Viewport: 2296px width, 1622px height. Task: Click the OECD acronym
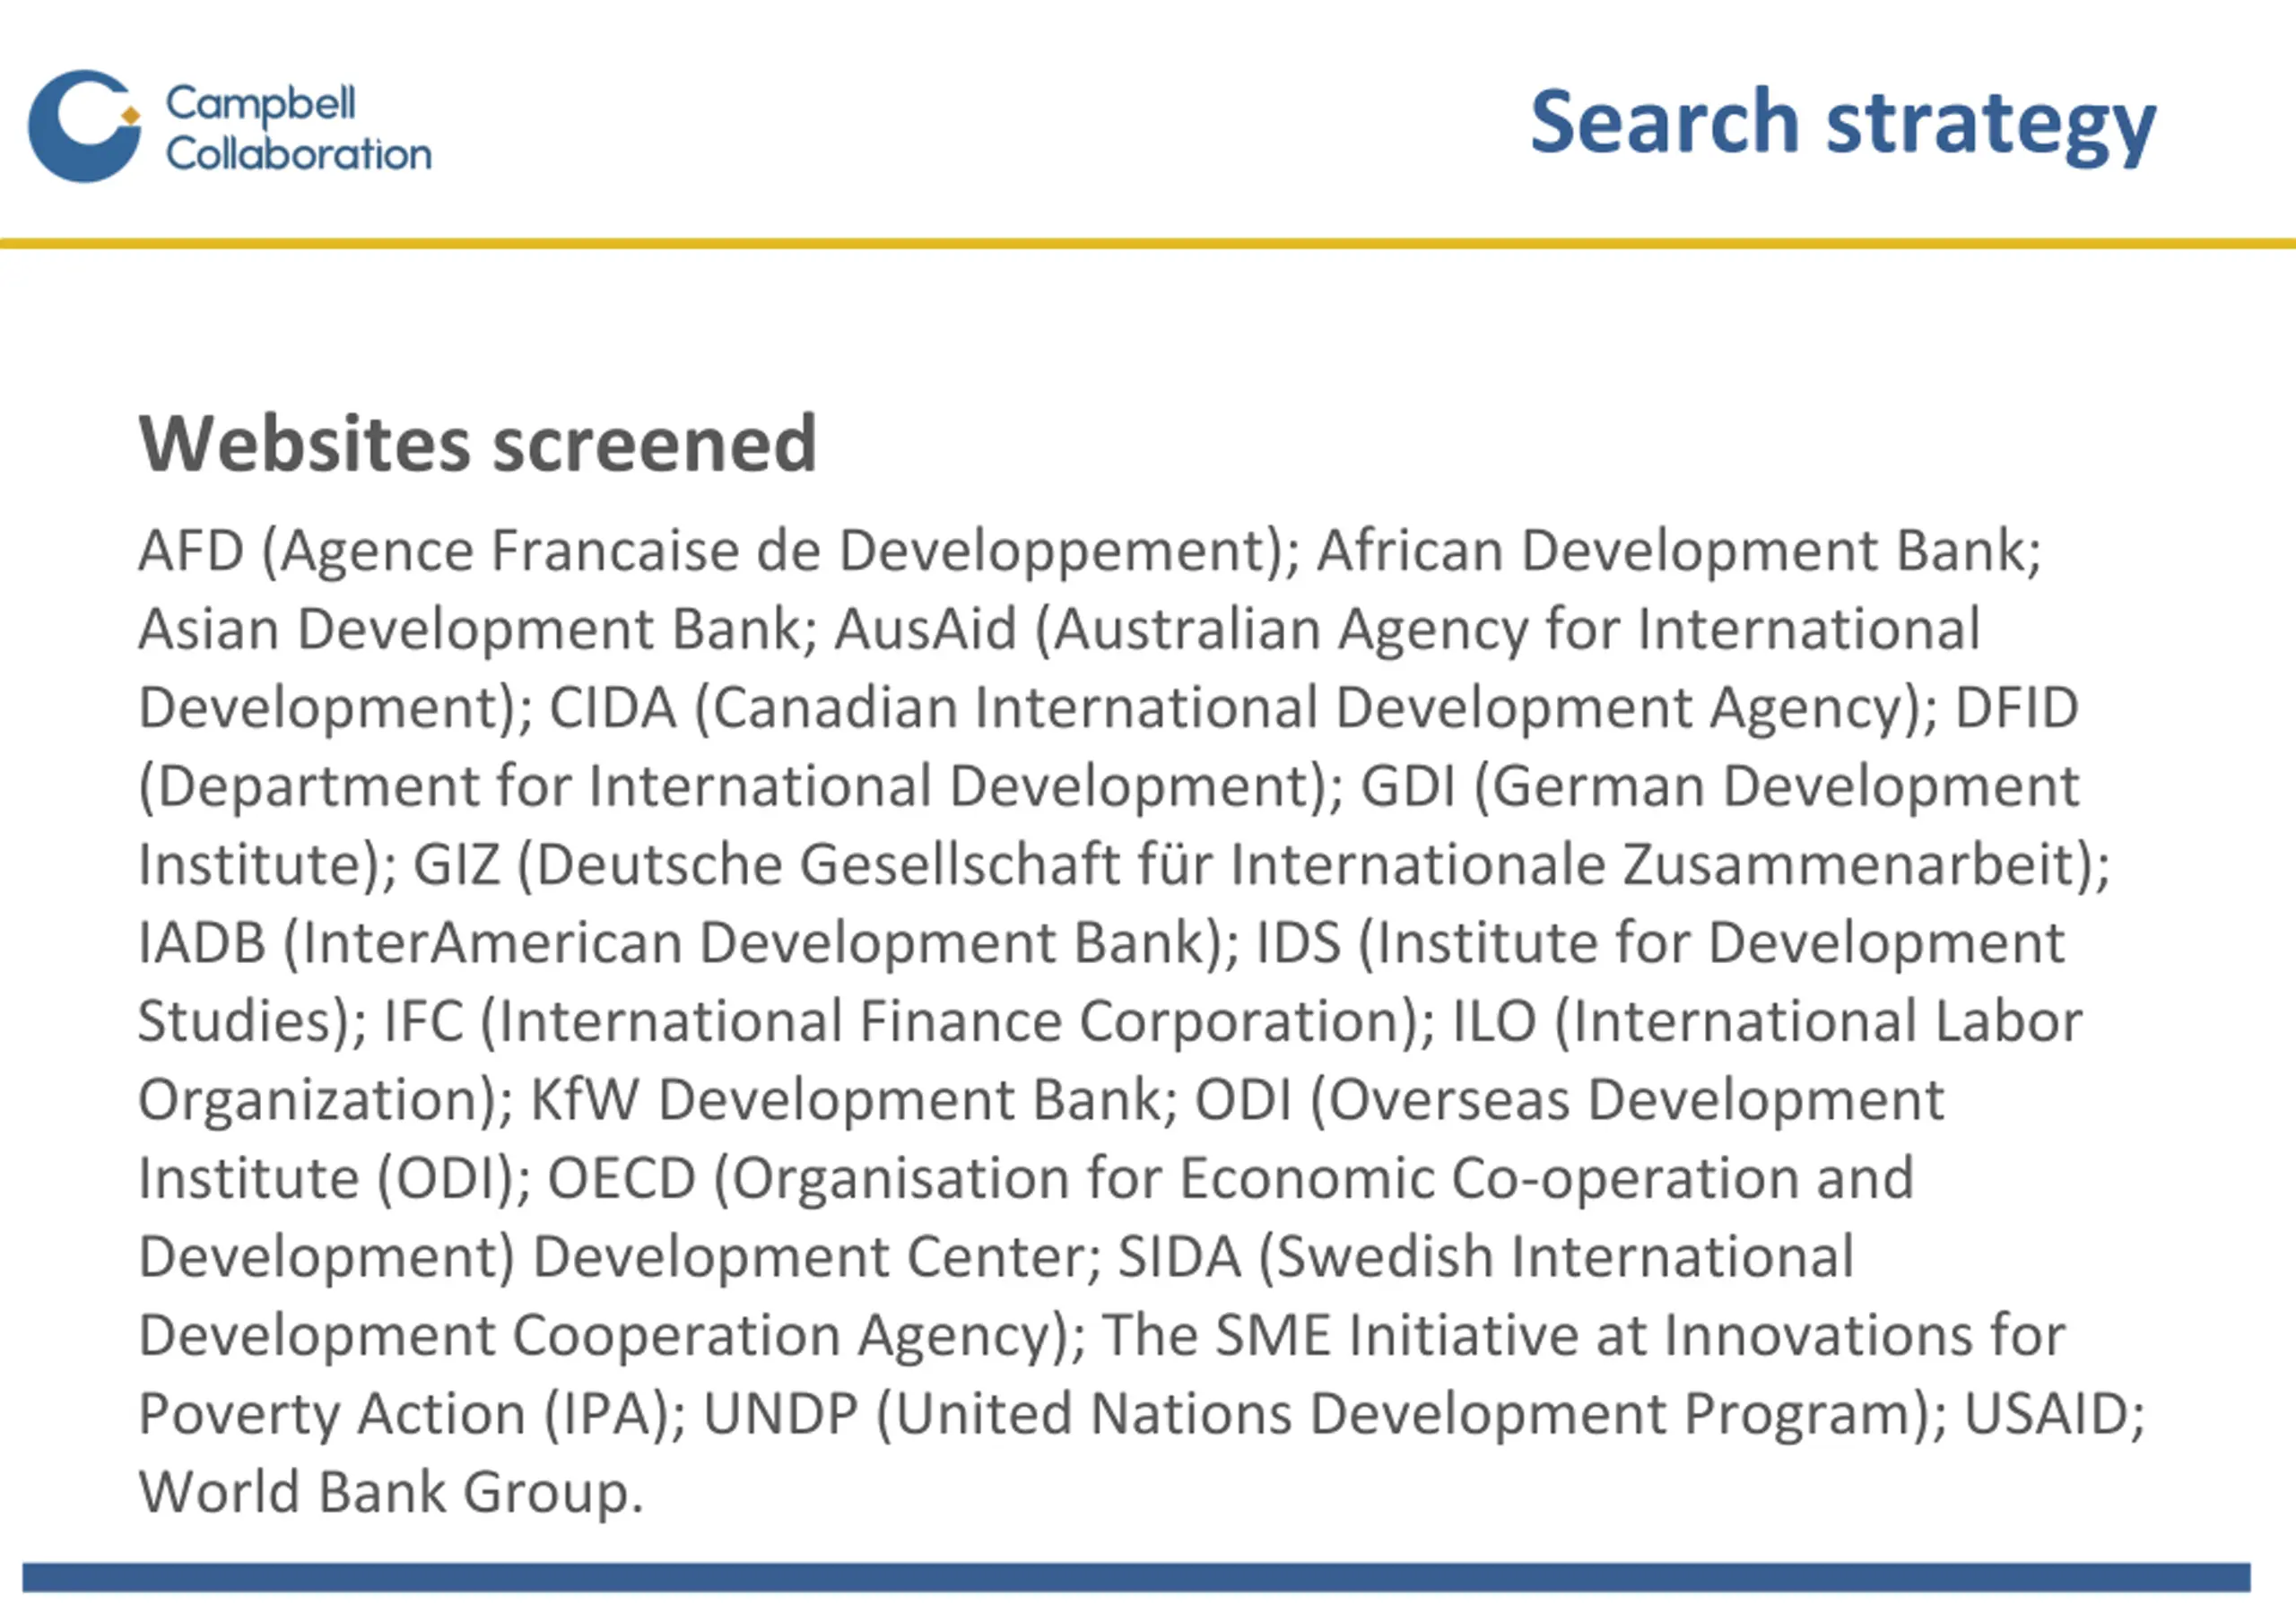tap(621, 1178)
